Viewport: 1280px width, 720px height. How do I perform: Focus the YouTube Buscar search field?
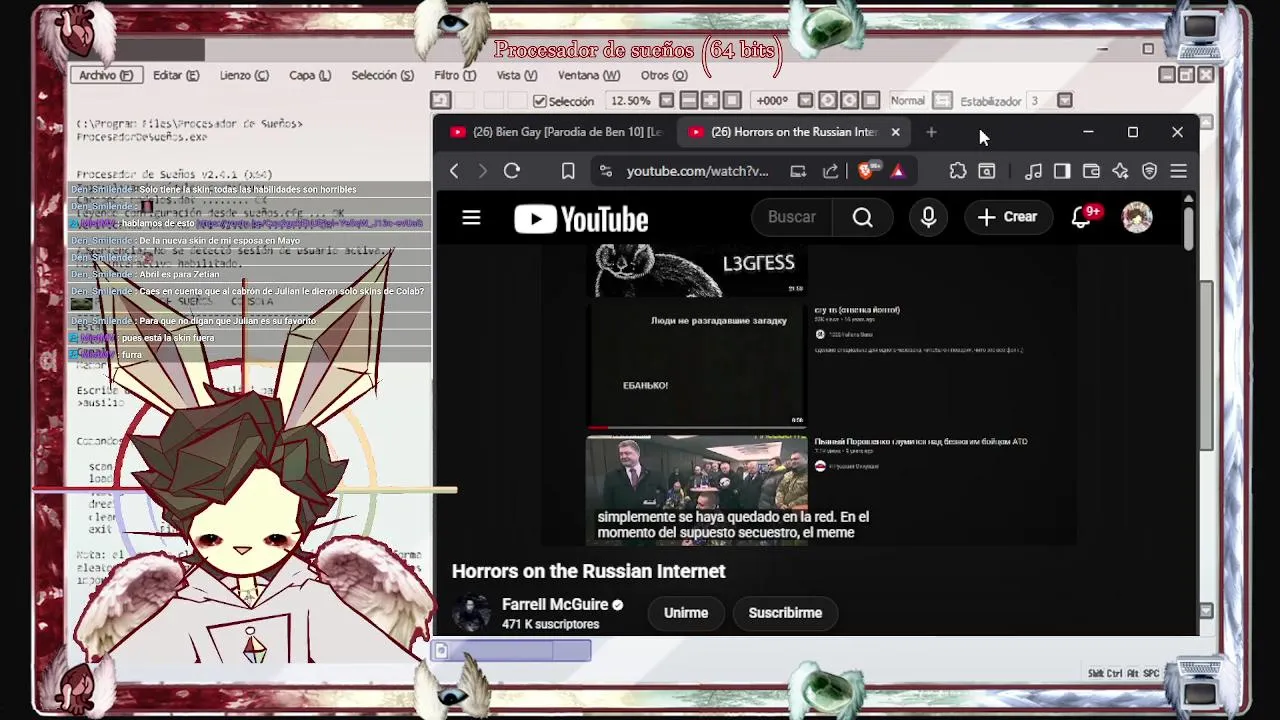tap(792, 217)
